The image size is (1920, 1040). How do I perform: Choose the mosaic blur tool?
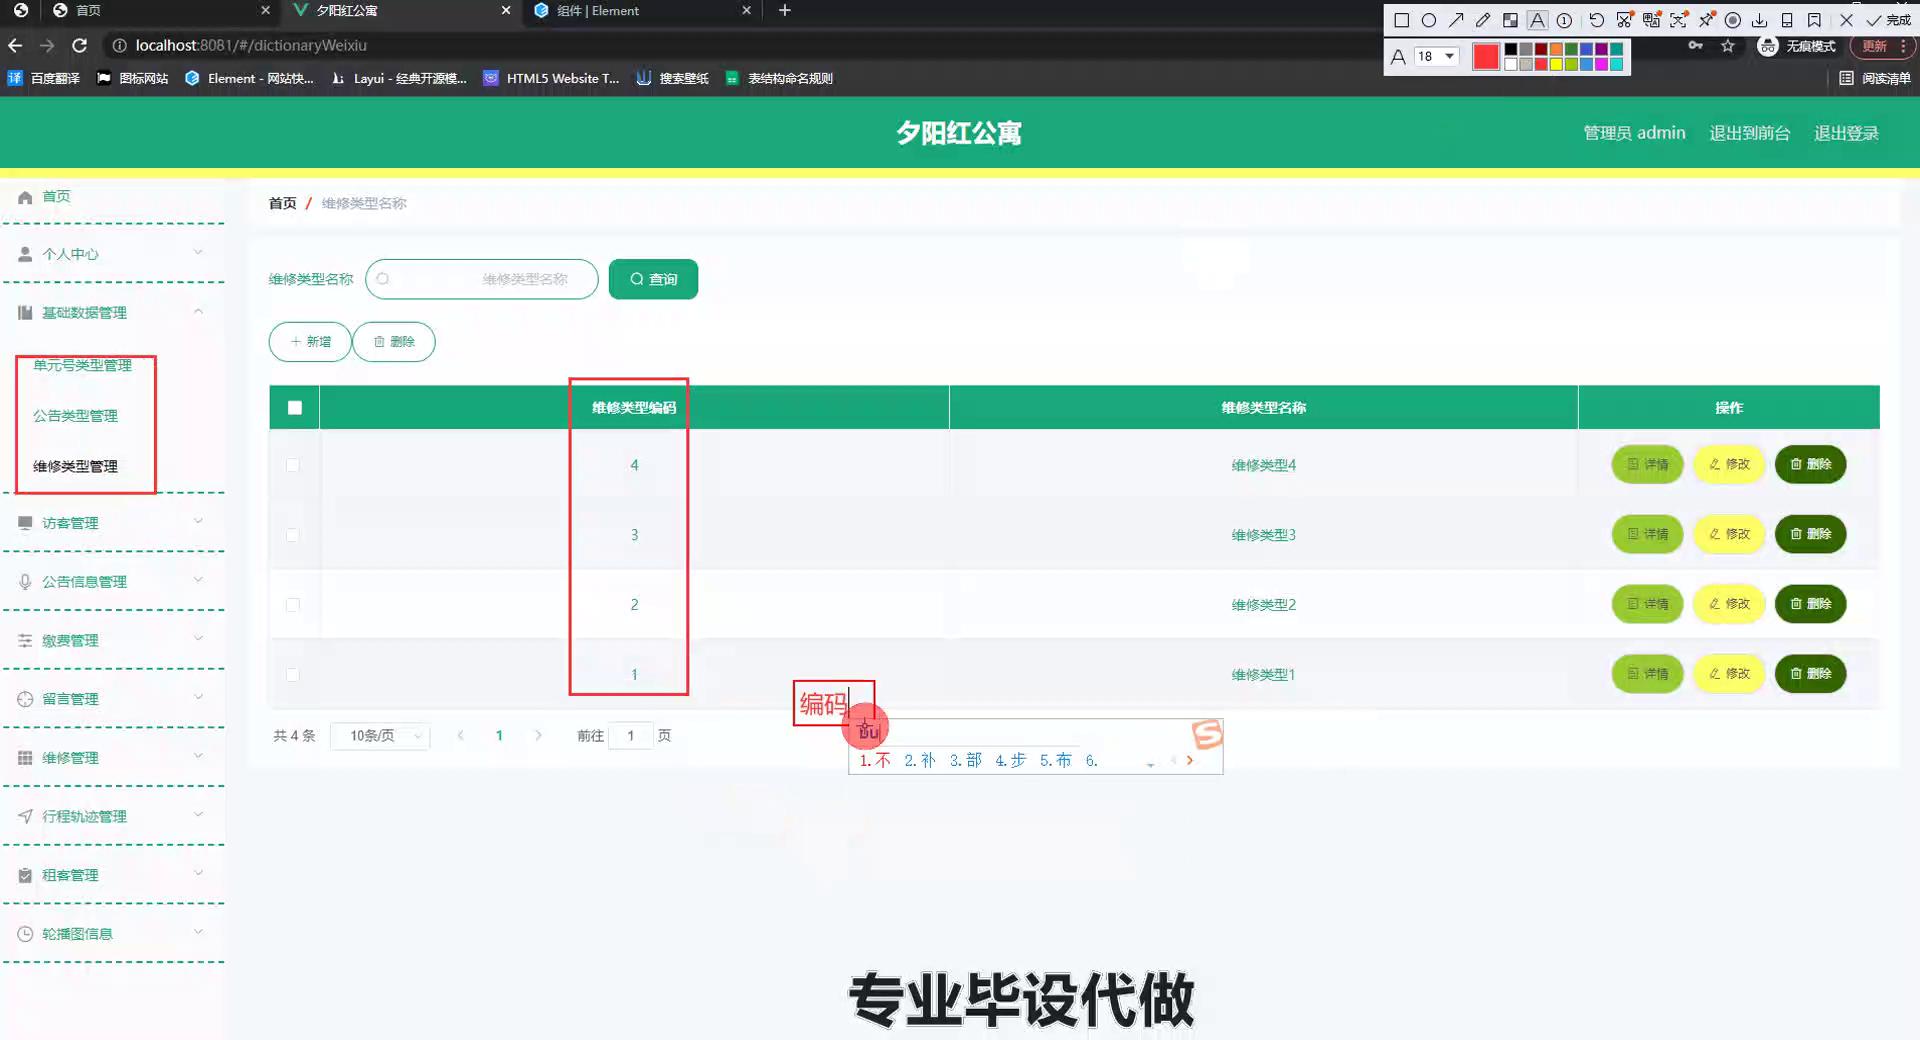(x=1510, y=20)
